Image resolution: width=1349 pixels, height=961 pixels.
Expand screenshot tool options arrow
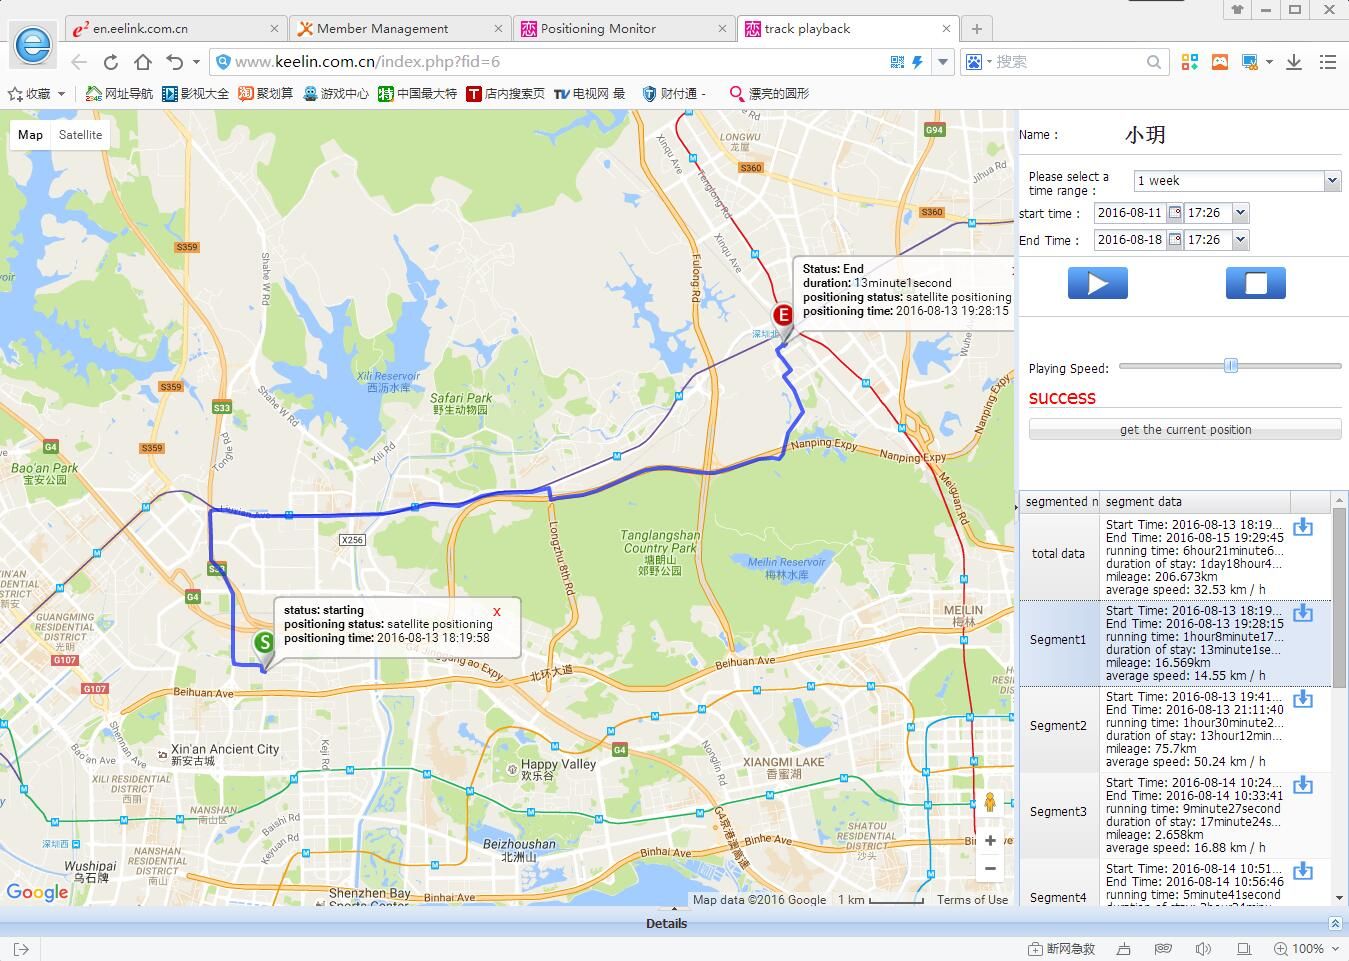click(1269, 62)
